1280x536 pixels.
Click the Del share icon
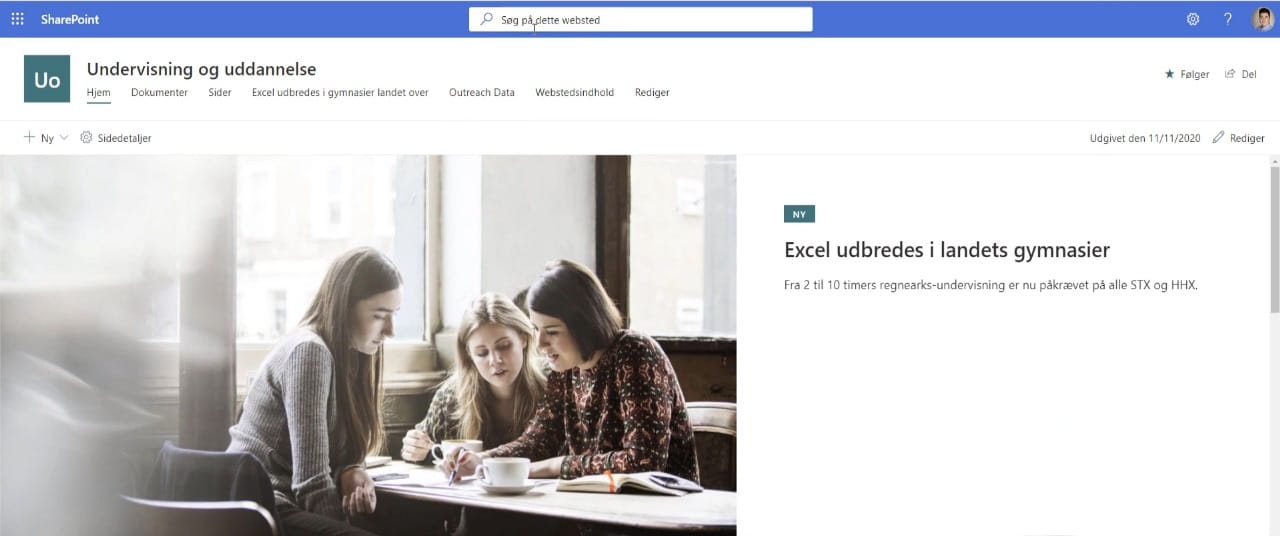tap(1230, 74)
